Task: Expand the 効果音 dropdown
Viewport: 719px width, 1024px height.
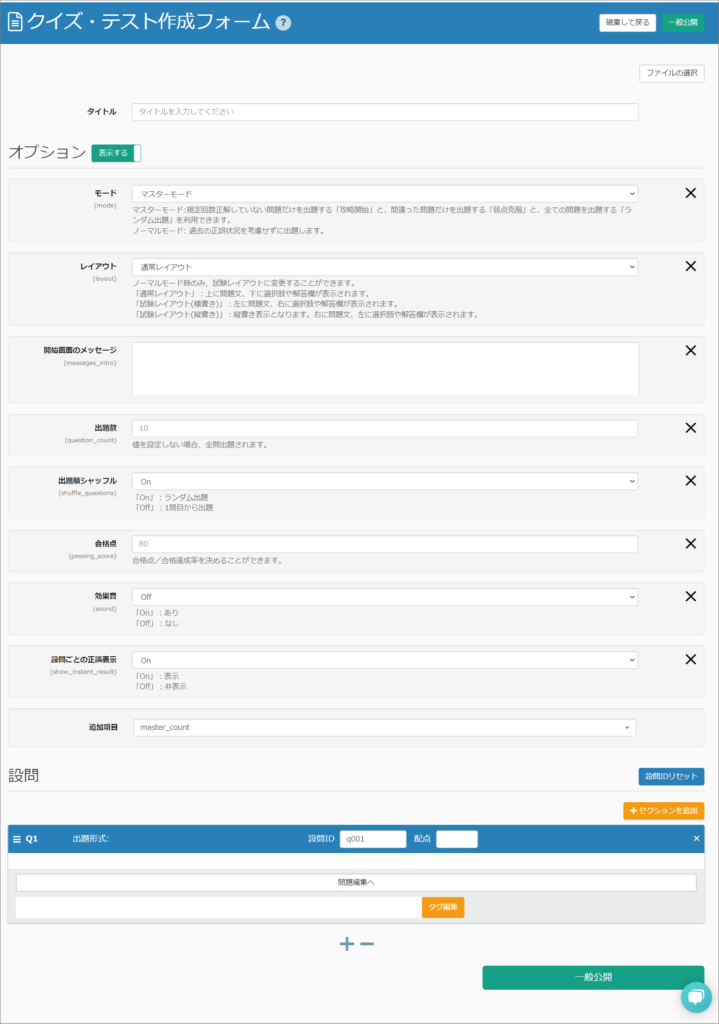Action: coord(384,597)
